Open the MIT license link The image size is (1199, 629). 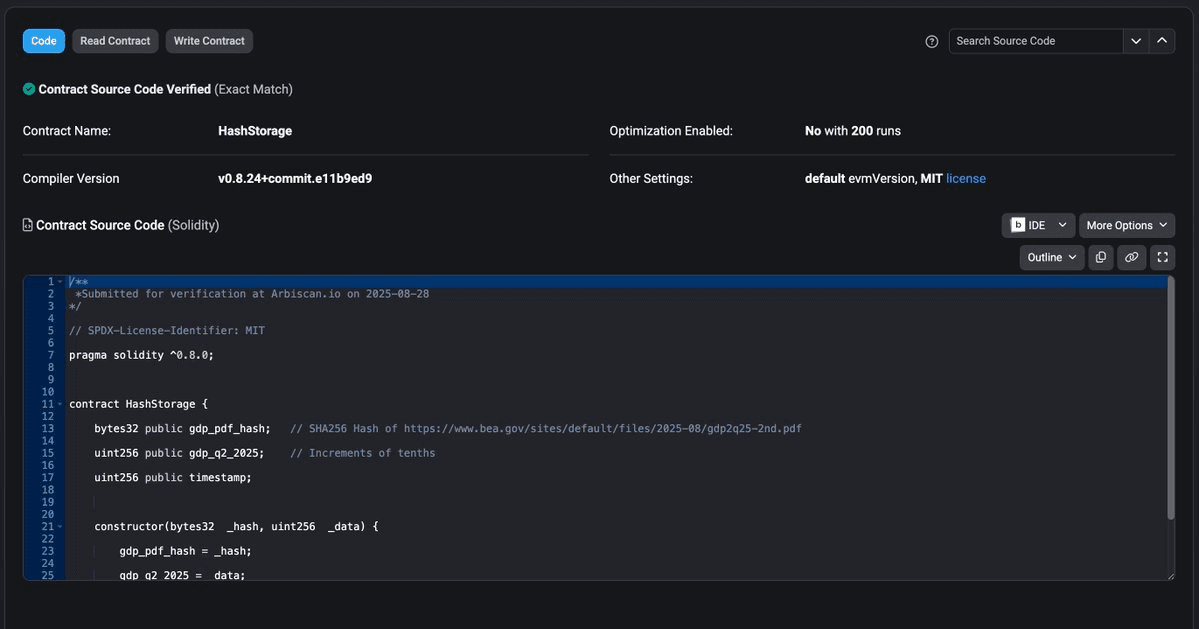pos(966,179)
